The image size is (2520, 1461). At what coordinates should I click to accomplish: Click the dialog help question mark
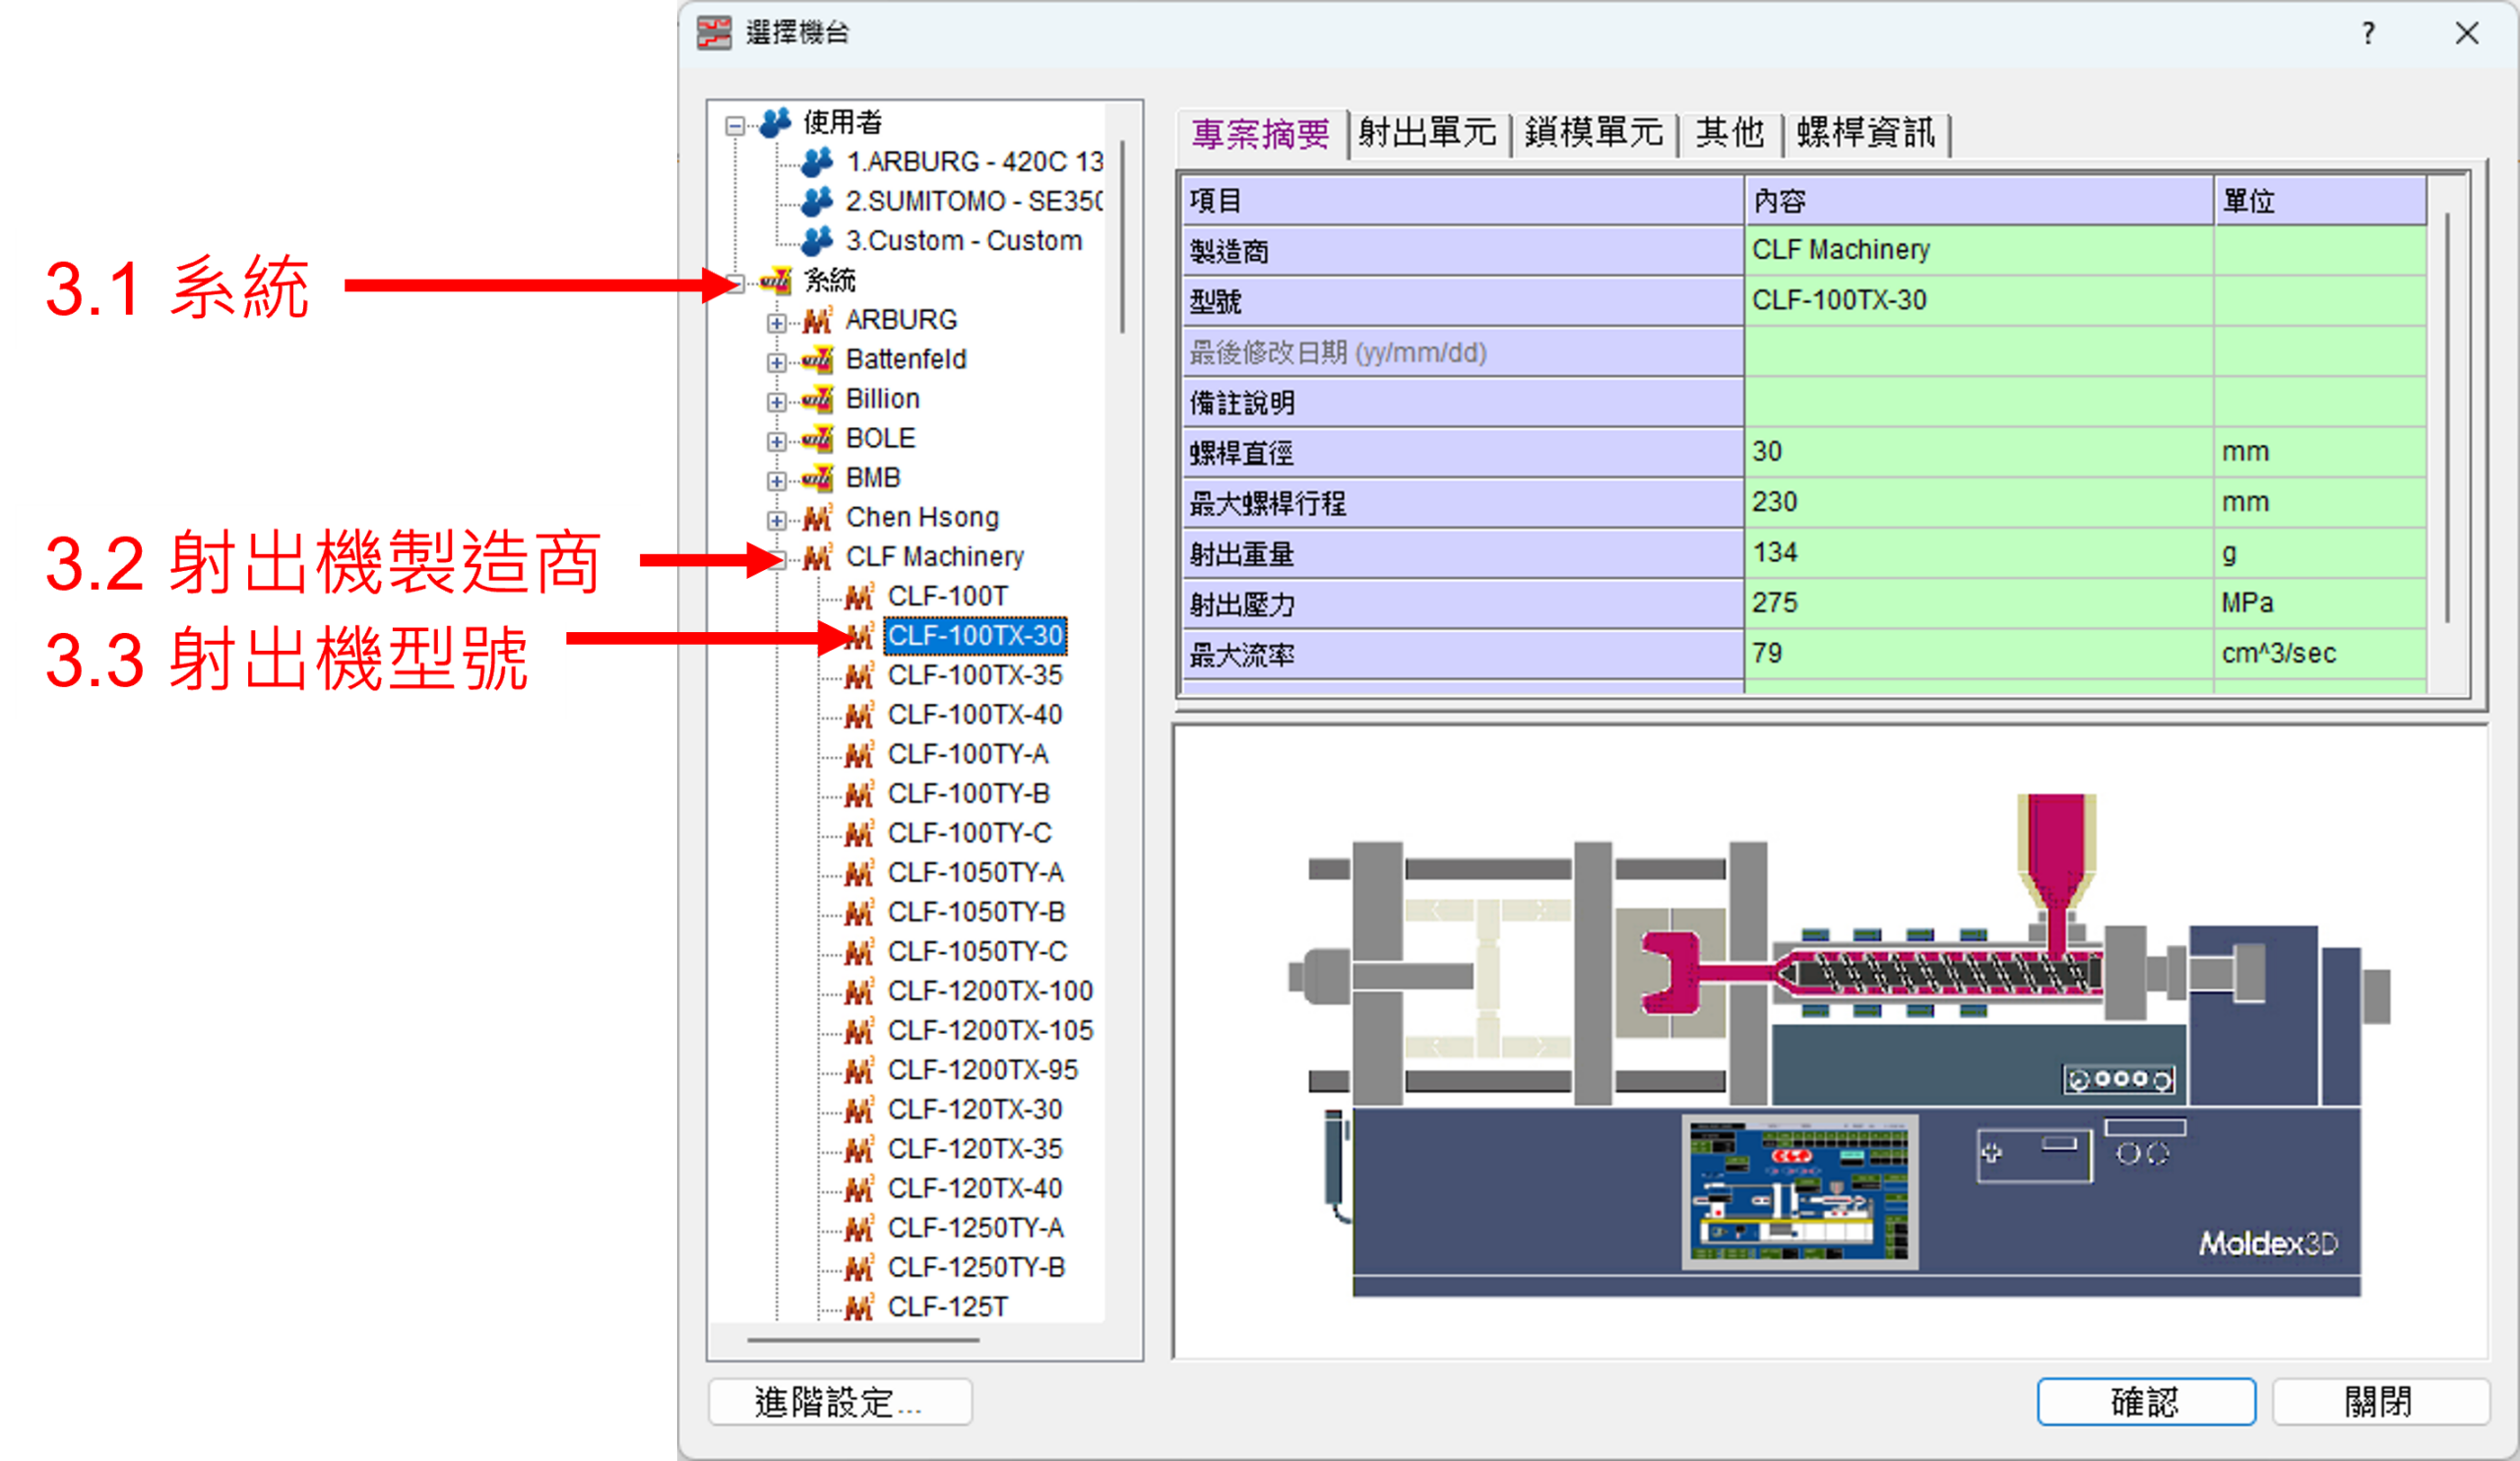2368,33
